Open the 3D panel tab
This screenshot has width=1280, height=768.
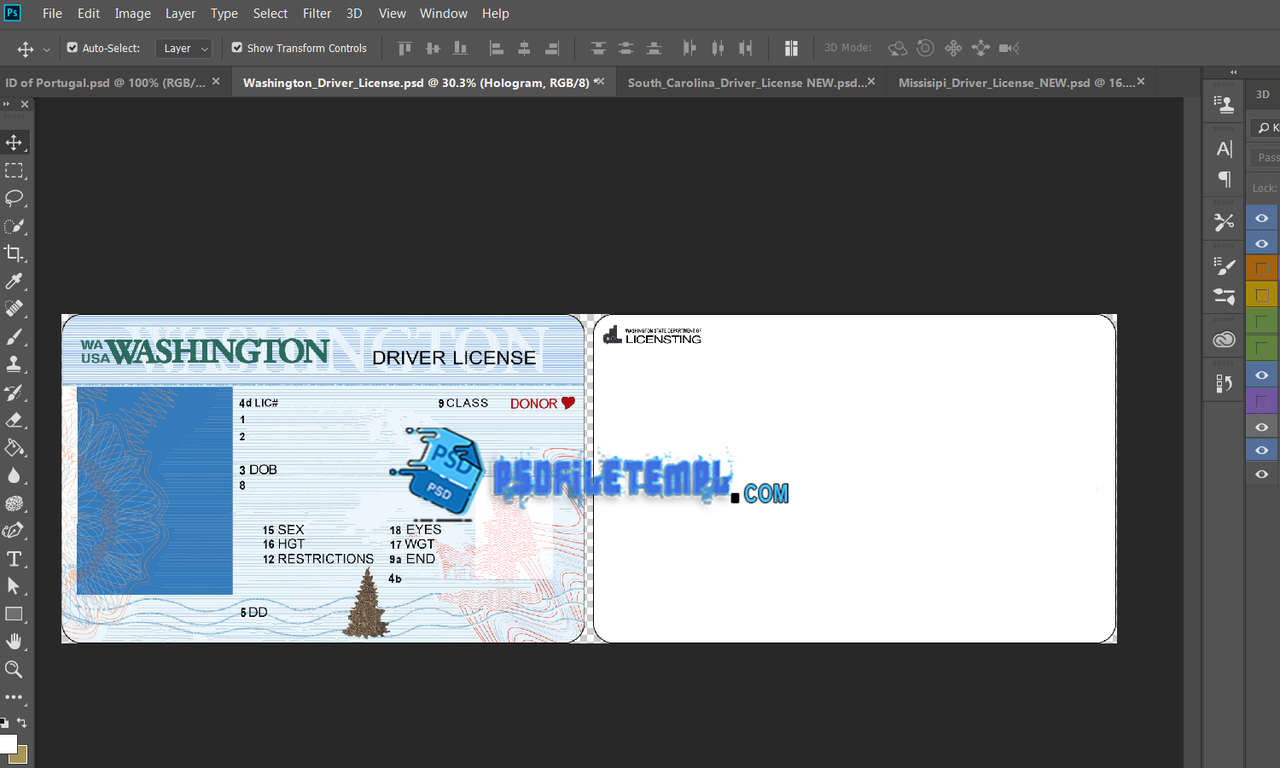(1262, 94)
